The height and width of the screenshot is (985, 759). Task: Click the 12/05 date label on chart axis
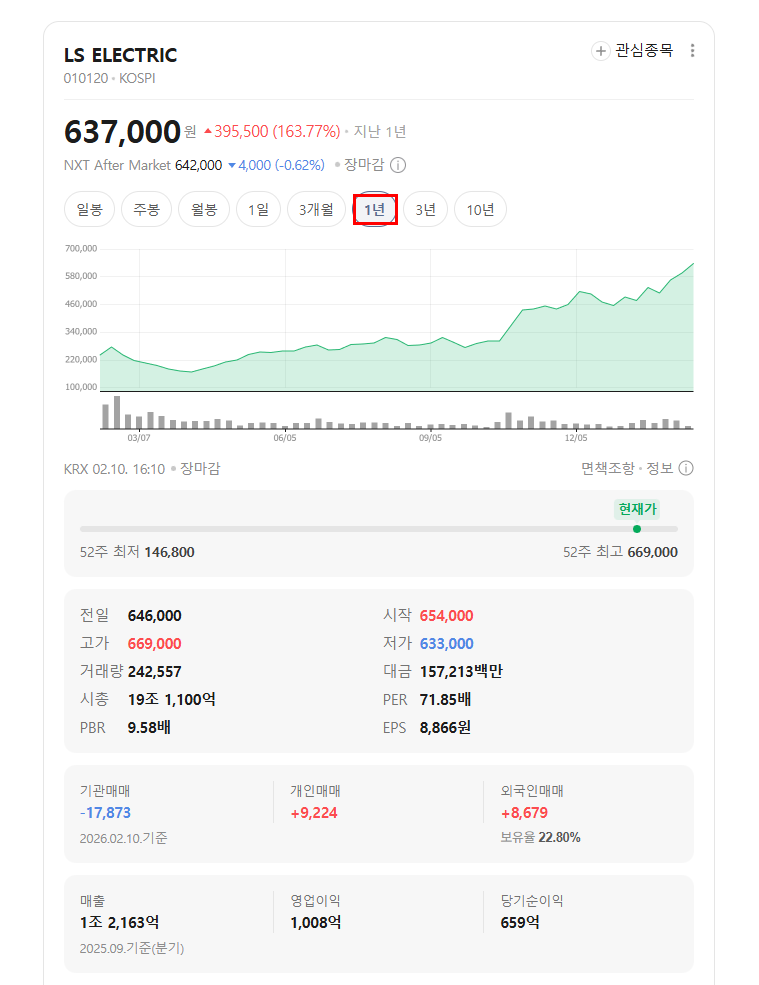[x=576, y=438]
